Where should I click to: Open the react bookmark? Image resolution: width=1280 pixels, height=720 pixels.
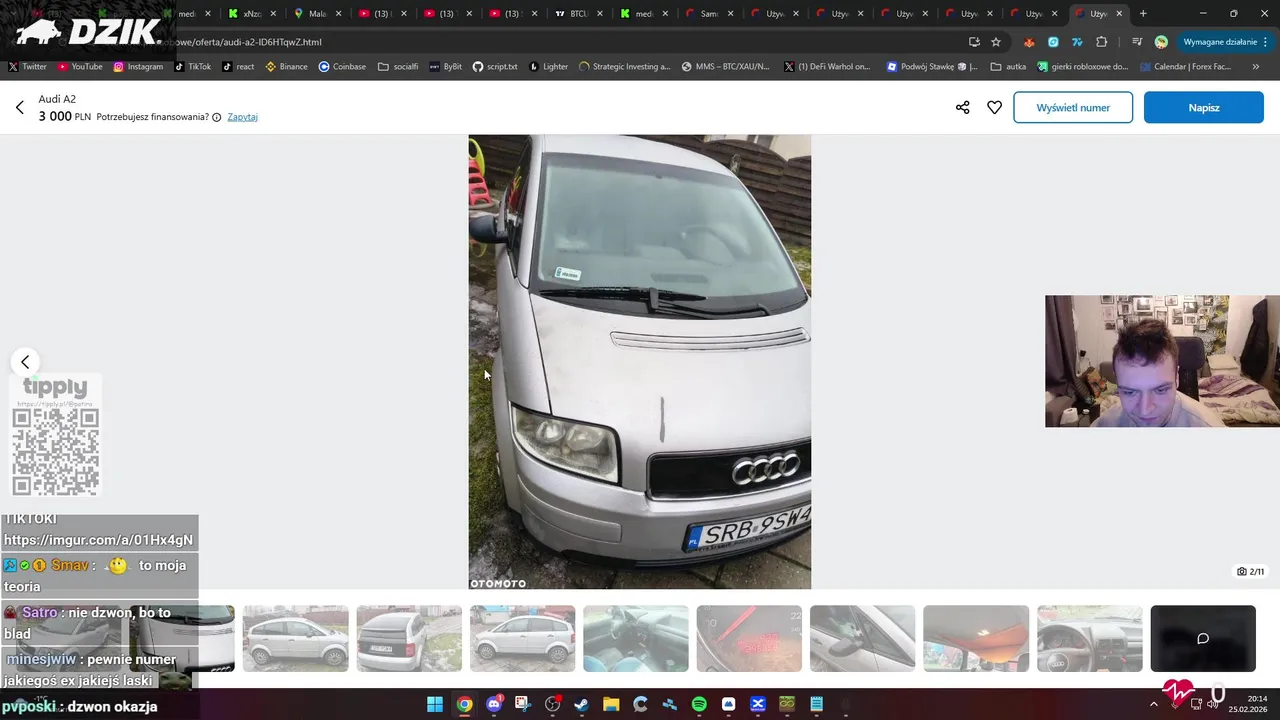238,67
